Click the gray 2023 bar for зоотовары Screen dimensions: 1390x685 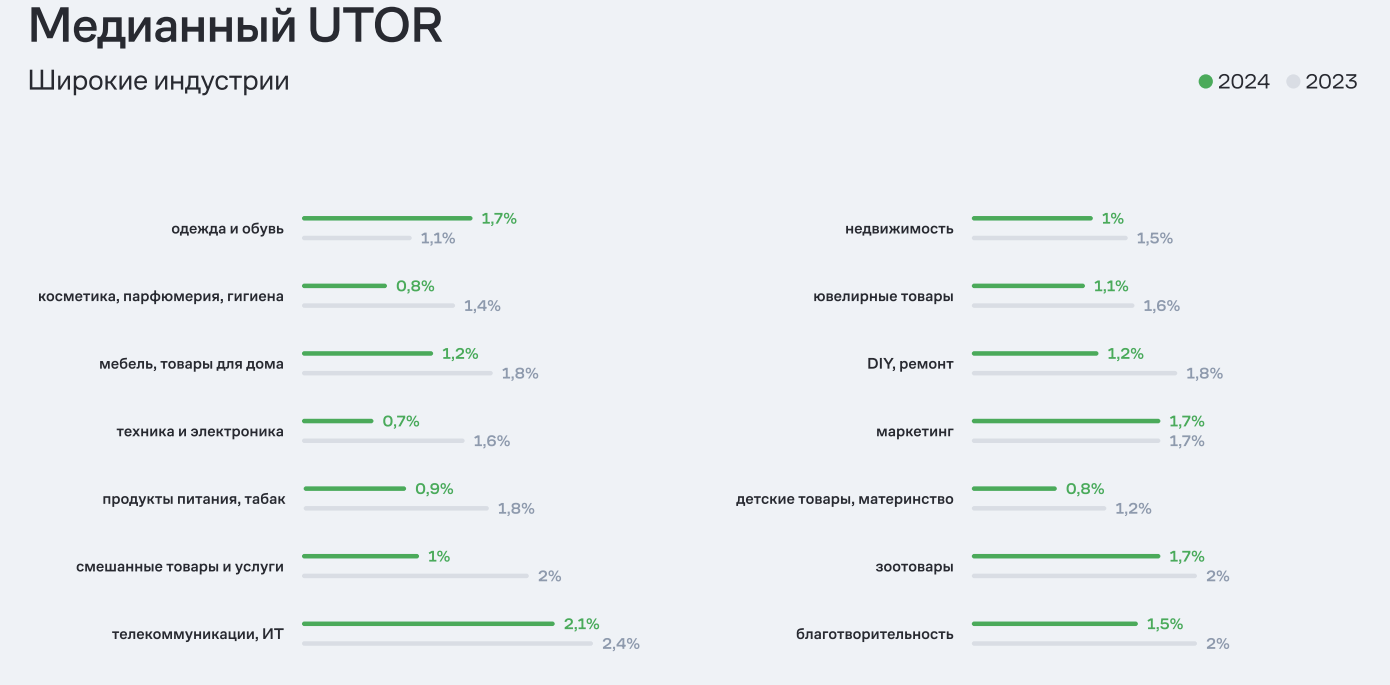pyautogui.click(x=1083, y=576)
